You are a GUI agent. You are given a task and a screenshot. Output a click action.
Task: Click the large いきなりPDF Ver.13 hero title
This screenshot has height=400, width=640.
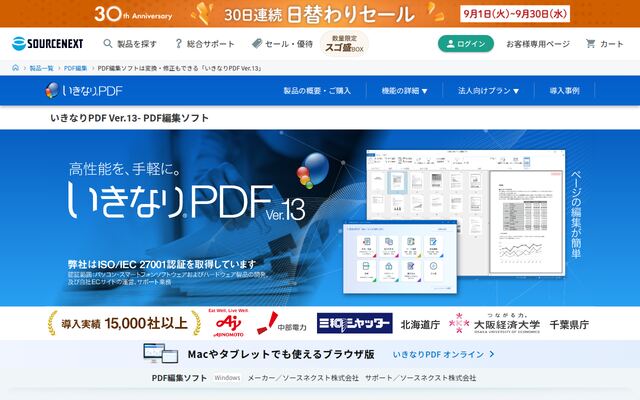tap(187, 202)
